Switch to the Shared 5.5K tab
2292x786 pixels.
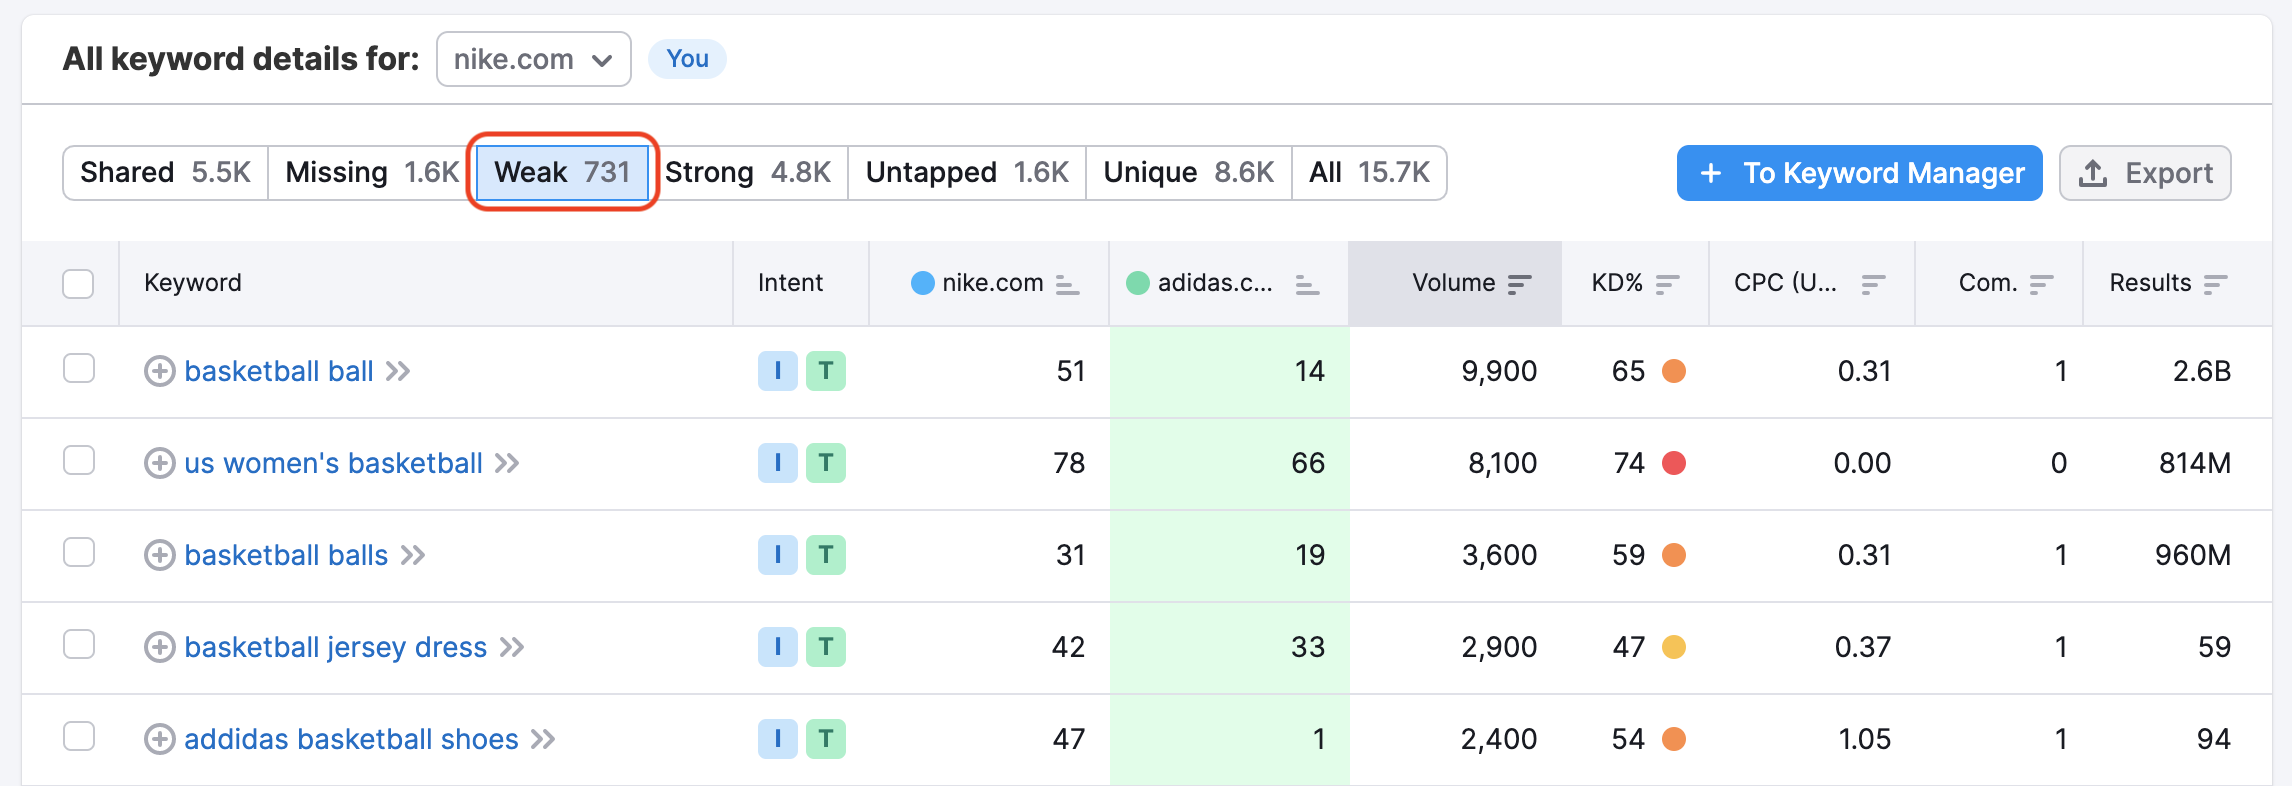coord(165,173)
